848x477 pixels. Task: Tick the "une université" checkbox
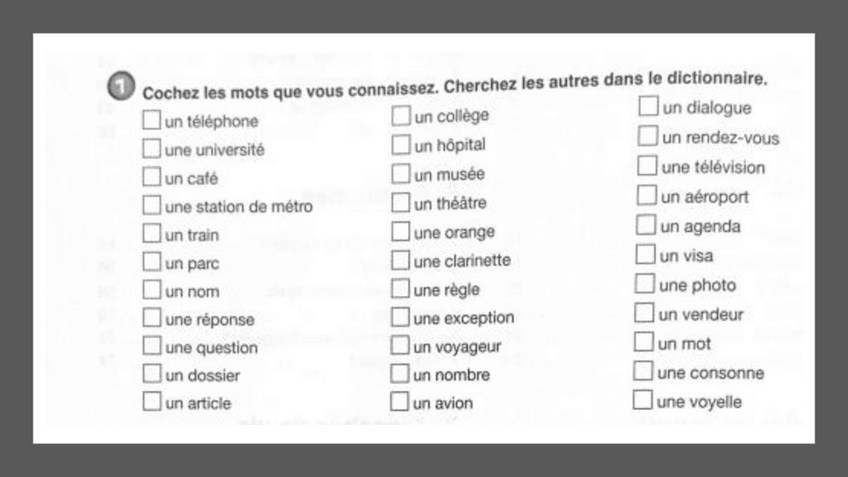pyautogui.click(x=151, y=149)
